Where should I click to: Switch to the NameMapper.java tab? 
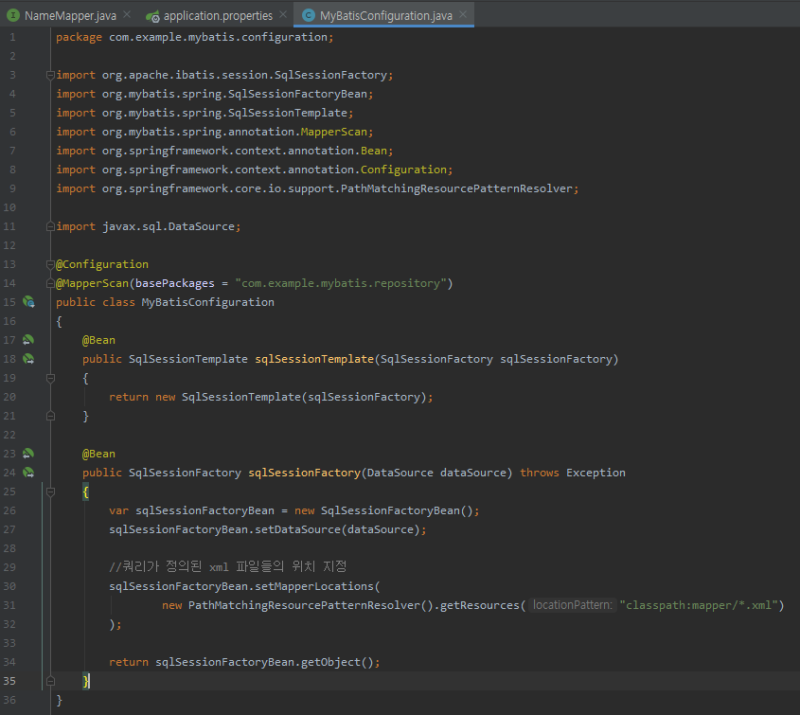(x=65, y=16)
